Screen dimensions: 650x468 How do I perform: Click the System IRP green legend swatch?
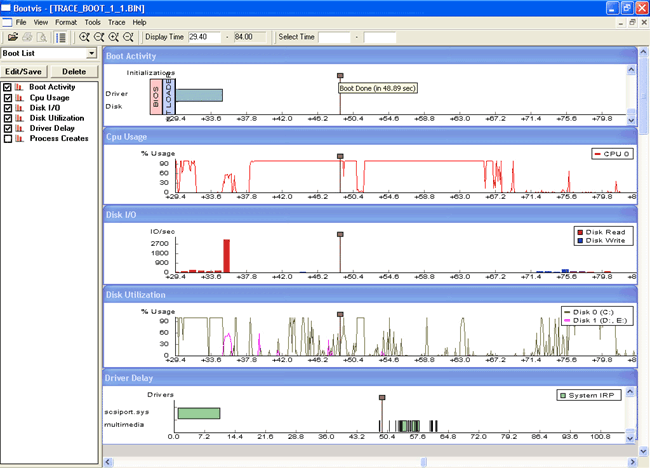[563, 395]
